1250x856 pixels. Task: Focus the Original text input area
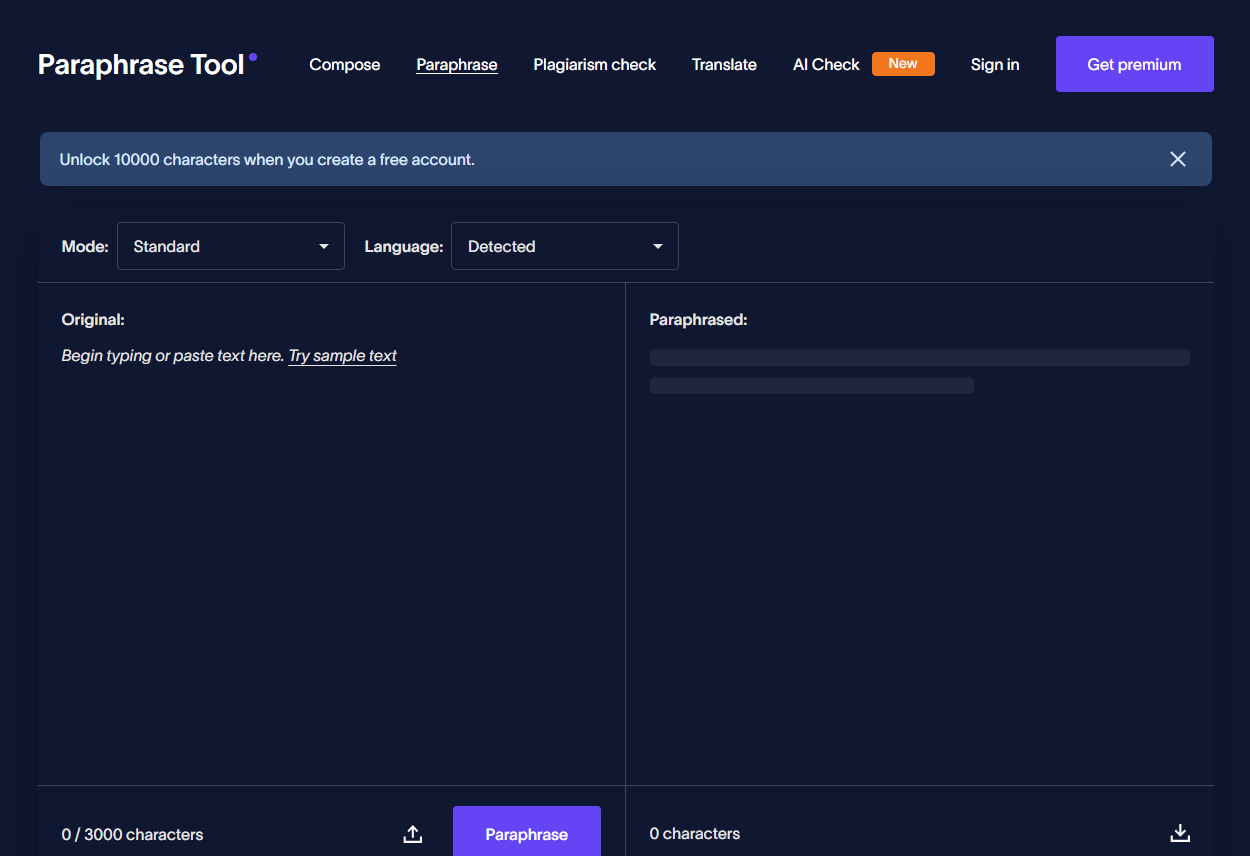(332, 560)
